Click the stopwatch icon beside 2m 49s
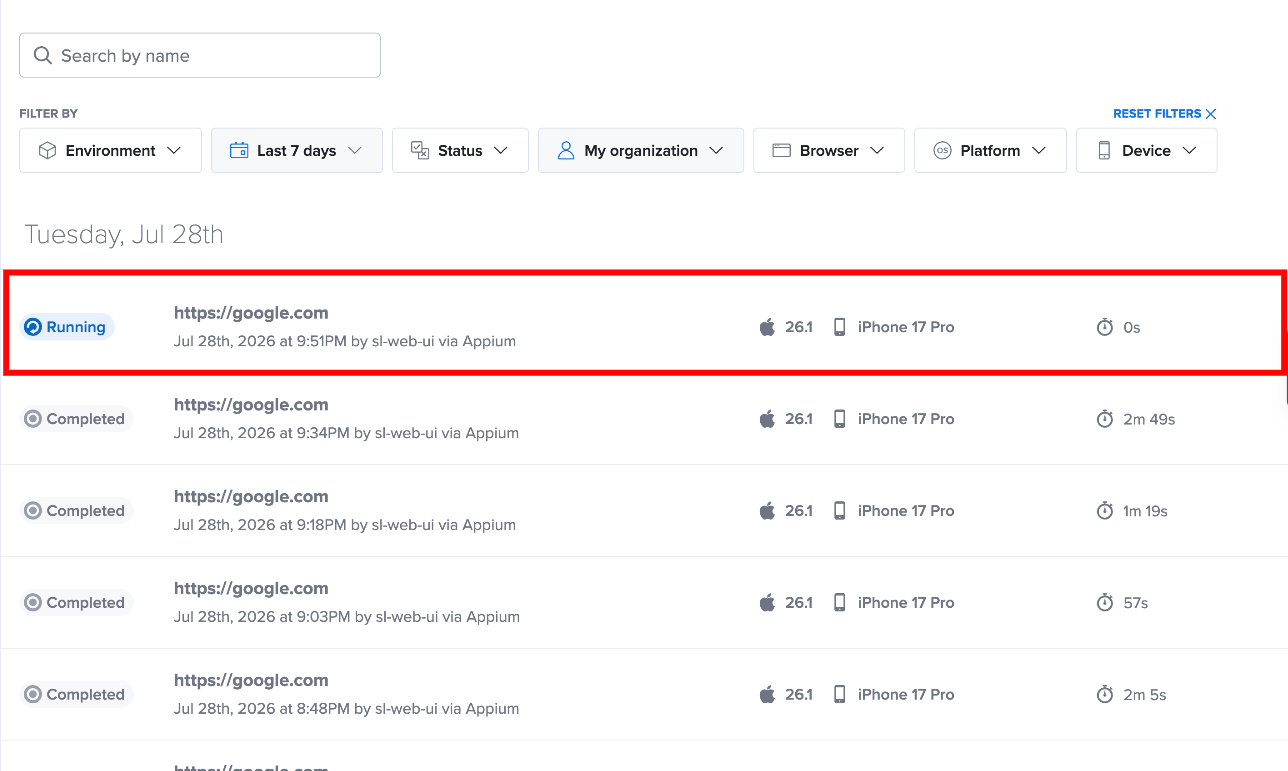 tap(1105, 419)
